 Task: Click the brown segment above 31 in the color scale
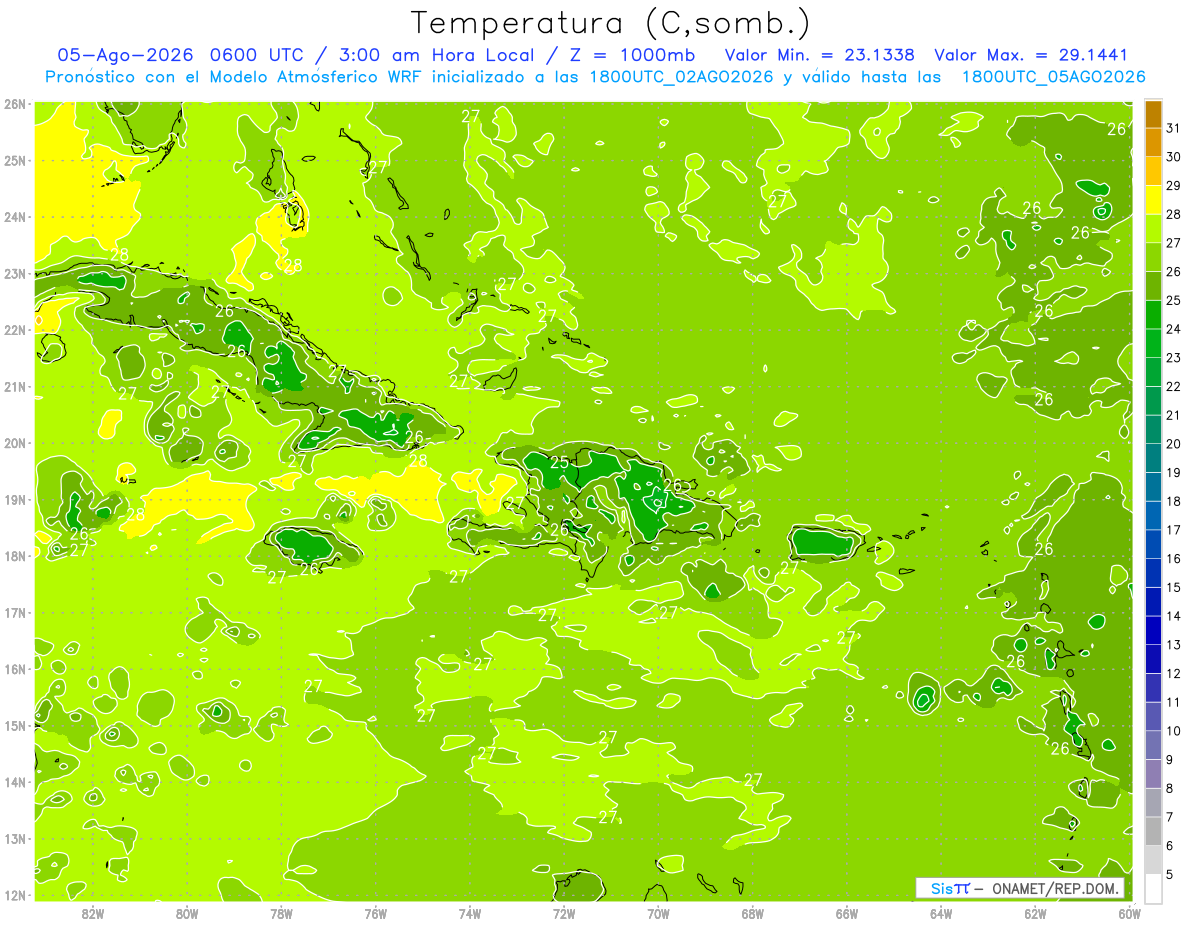[1153, 114]
